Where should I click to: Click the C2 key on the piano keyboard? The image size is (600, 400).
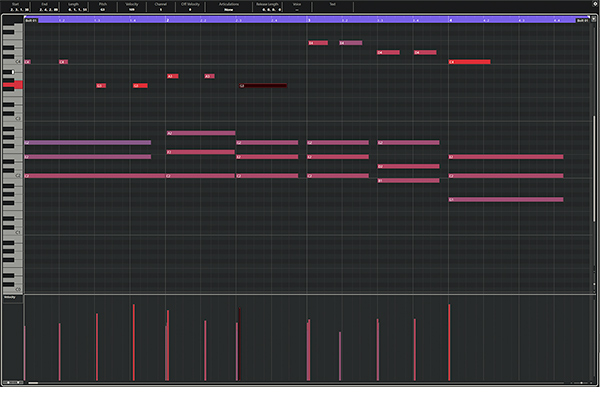[x=13, y=176]
